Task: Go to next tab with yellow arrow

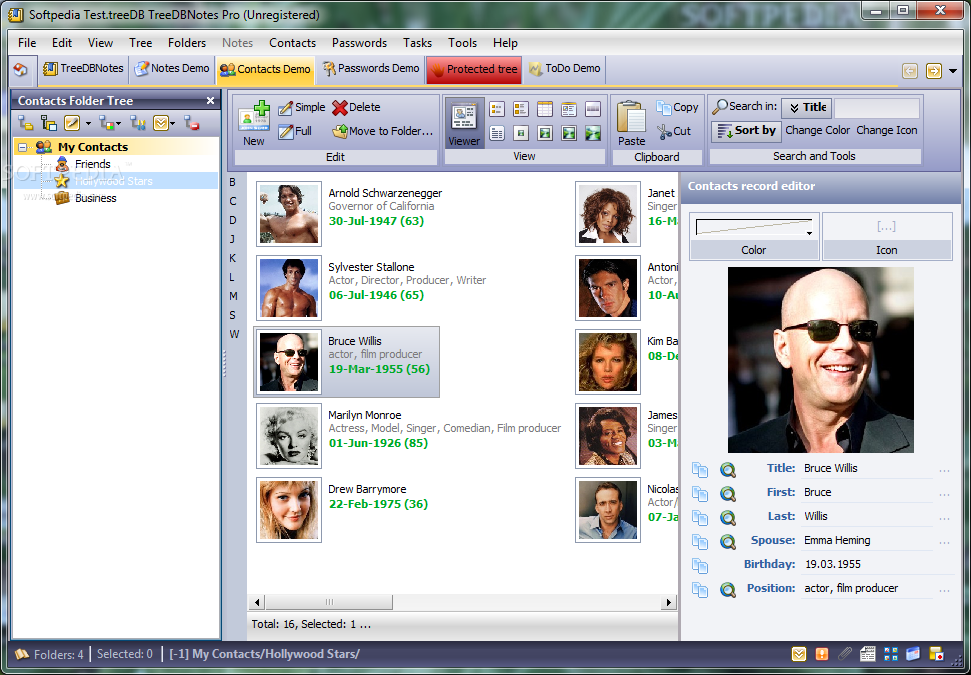Action: pos(933,71)
